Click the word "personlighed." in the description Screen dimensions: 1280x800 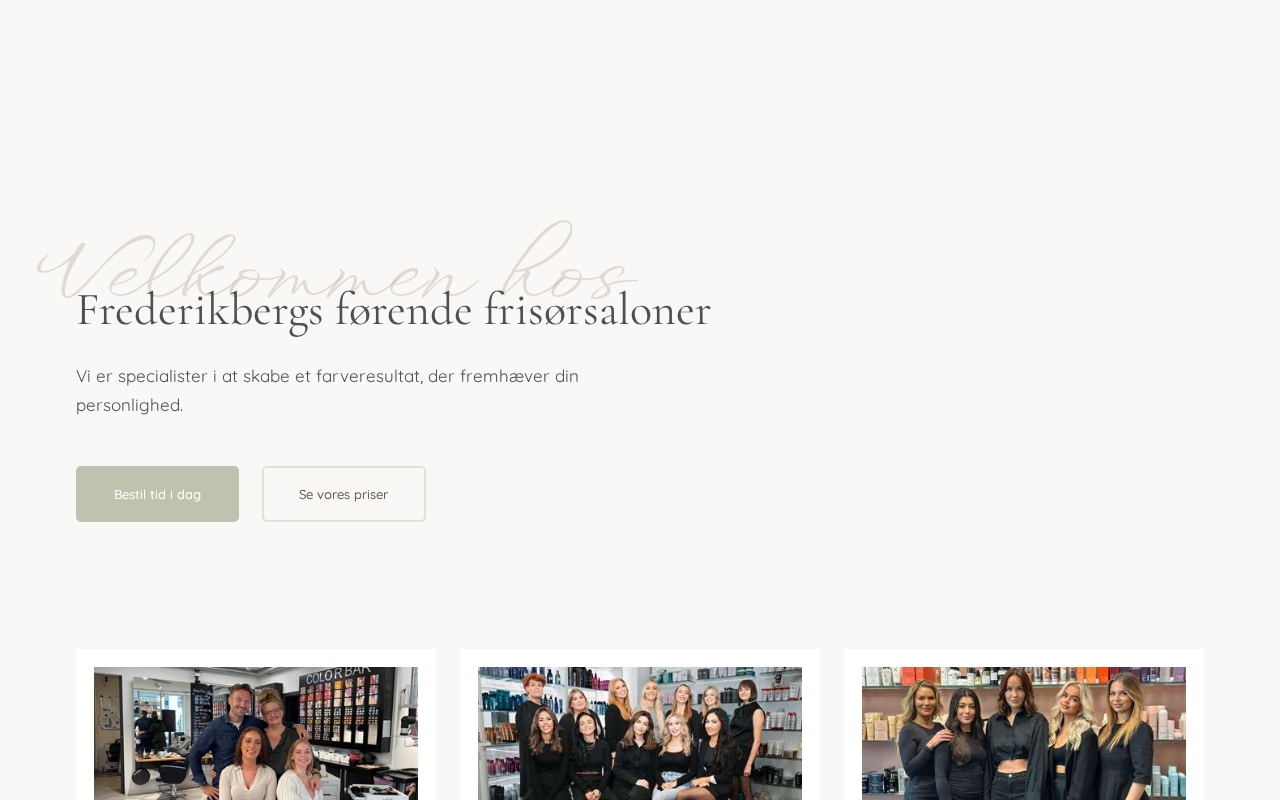[x=129, y=405]
